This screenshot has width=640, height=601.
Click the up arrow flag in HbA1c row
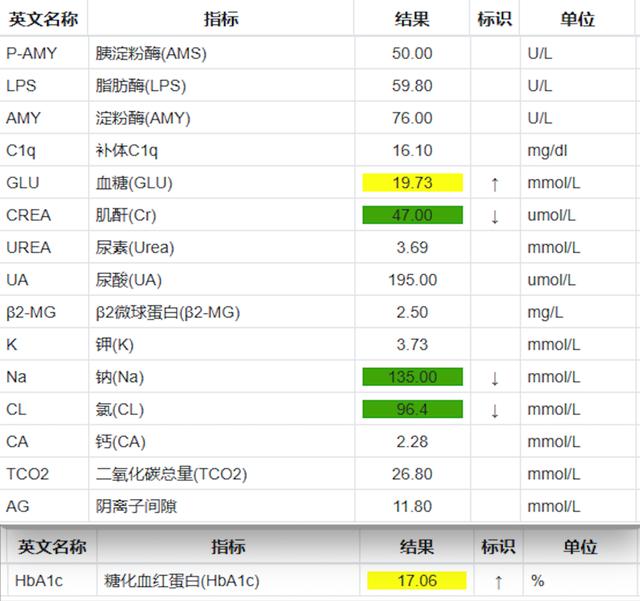point(498,582)
